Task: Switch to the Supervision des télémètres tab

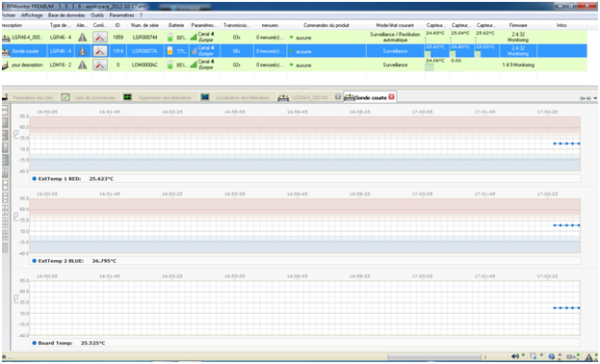Action: 165,98
